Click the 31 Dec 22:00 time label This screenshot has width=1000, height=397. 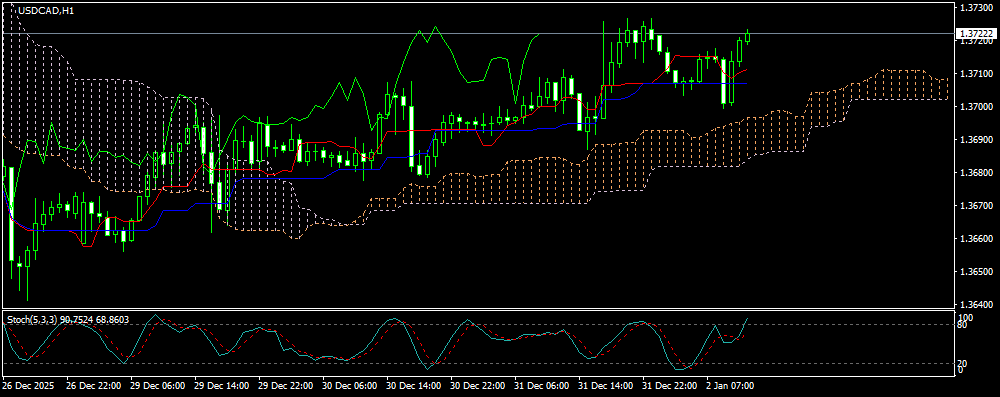point(670,386)
